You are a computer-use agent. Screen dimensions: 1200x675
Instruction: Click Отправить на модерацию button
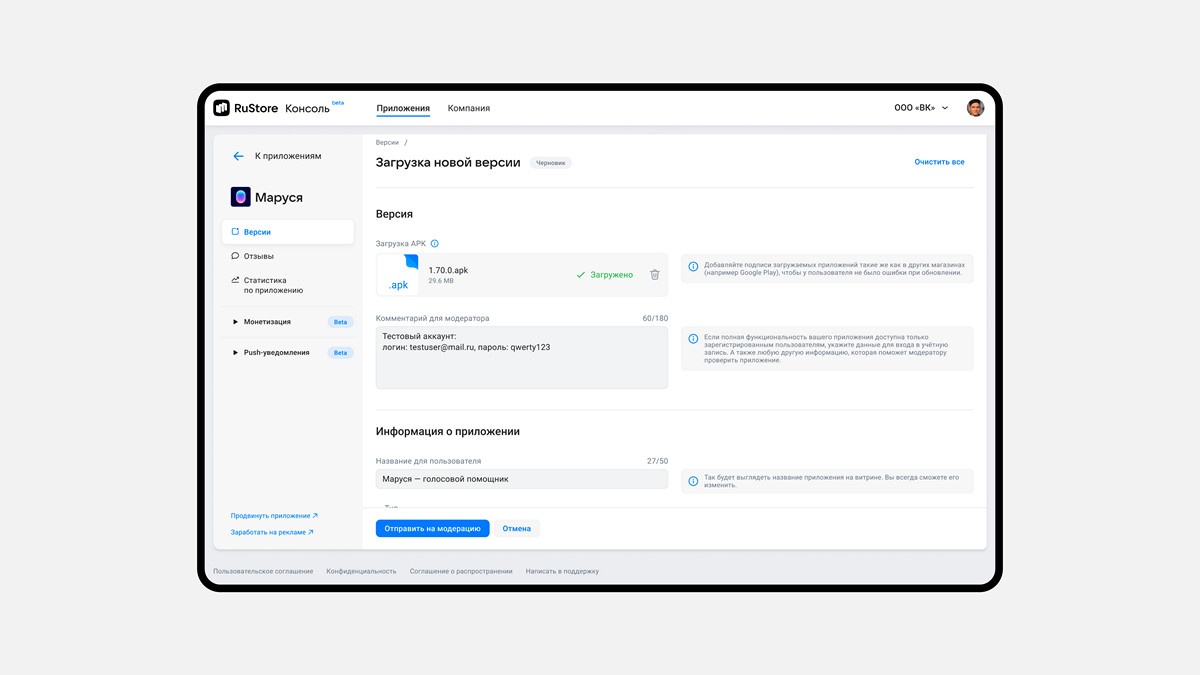click(432, 528)
